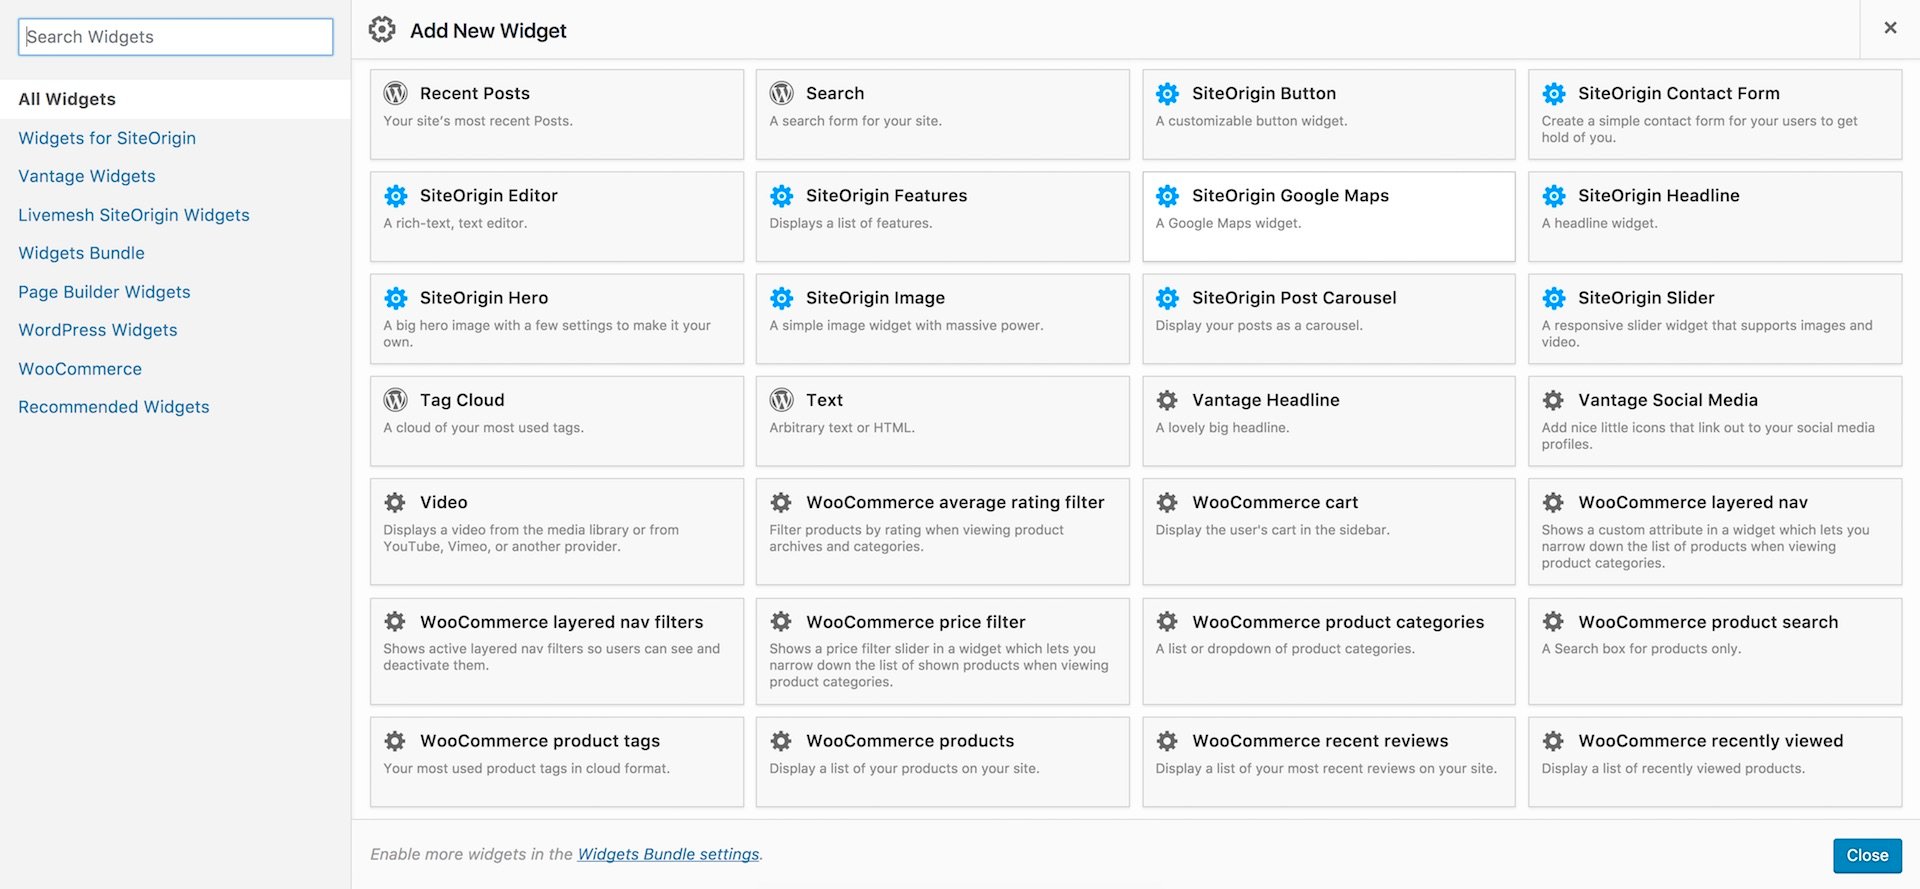This screenshot has width=1920, height=889.
Task: Click the gear icon for WooCommerce cart
Action: pyautogui.click(x=1167, y=502)
